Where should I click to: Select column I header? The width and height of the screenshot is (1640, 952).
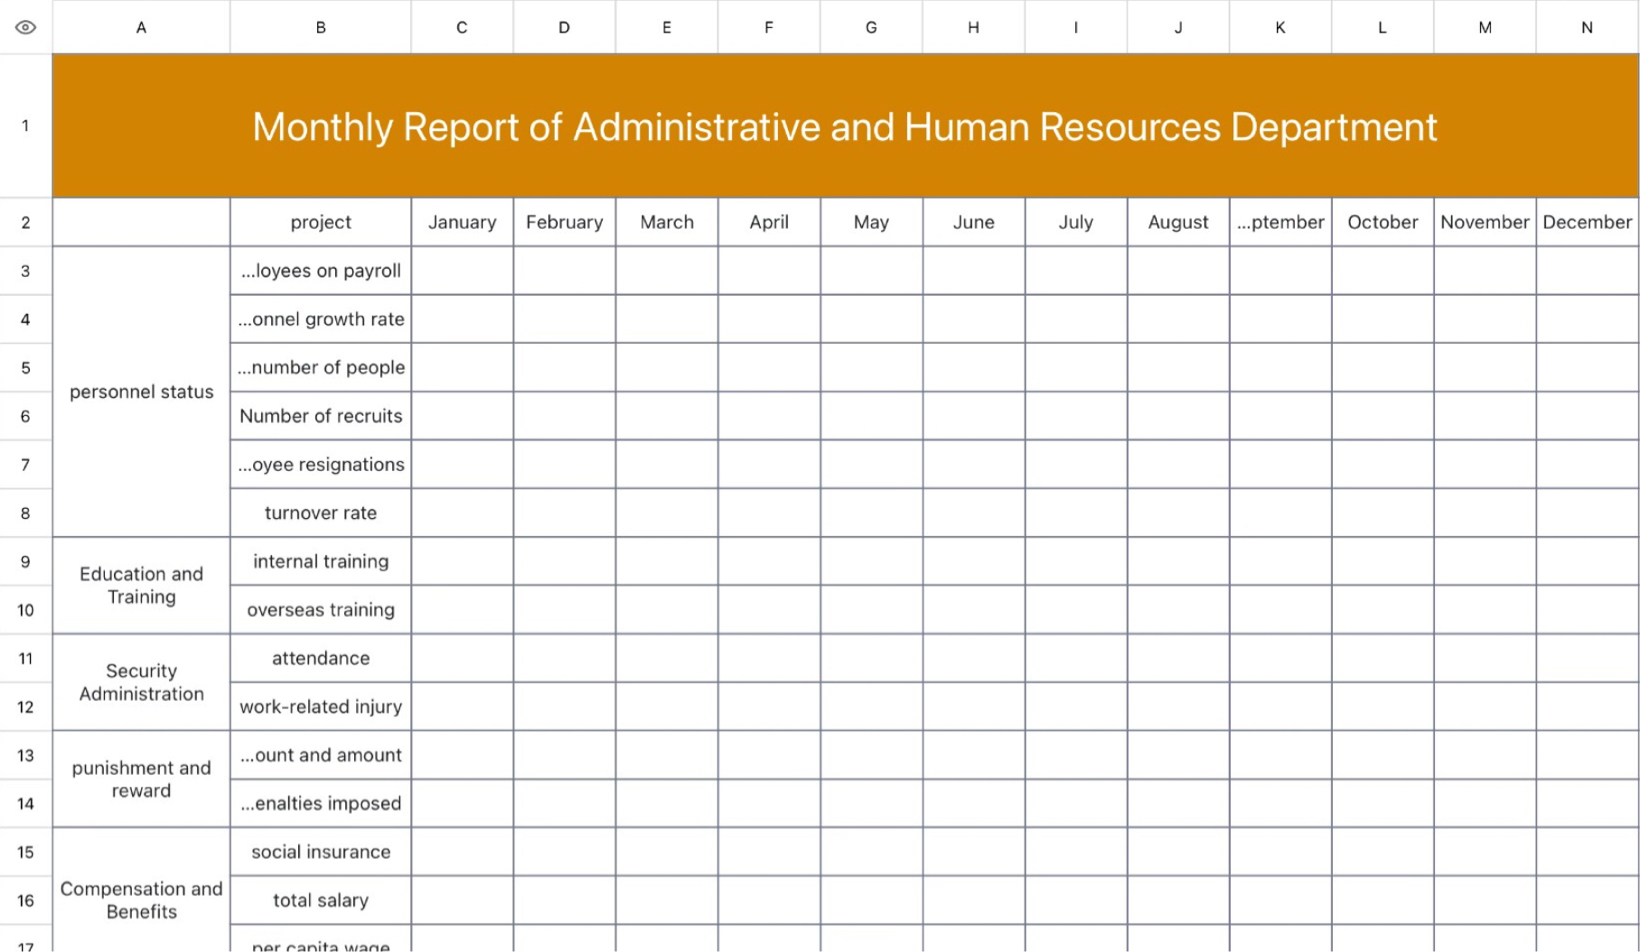(1076, 27)
